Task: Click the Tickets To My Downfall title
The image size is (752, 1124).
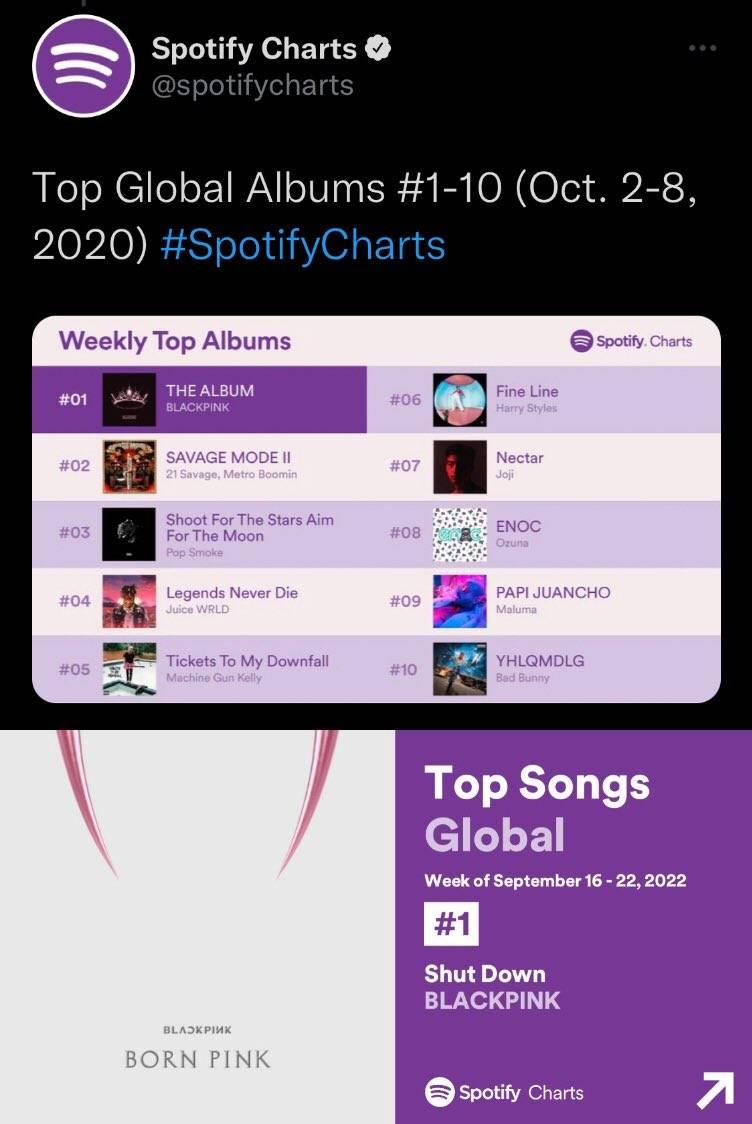Action: (x=247, y=661)
